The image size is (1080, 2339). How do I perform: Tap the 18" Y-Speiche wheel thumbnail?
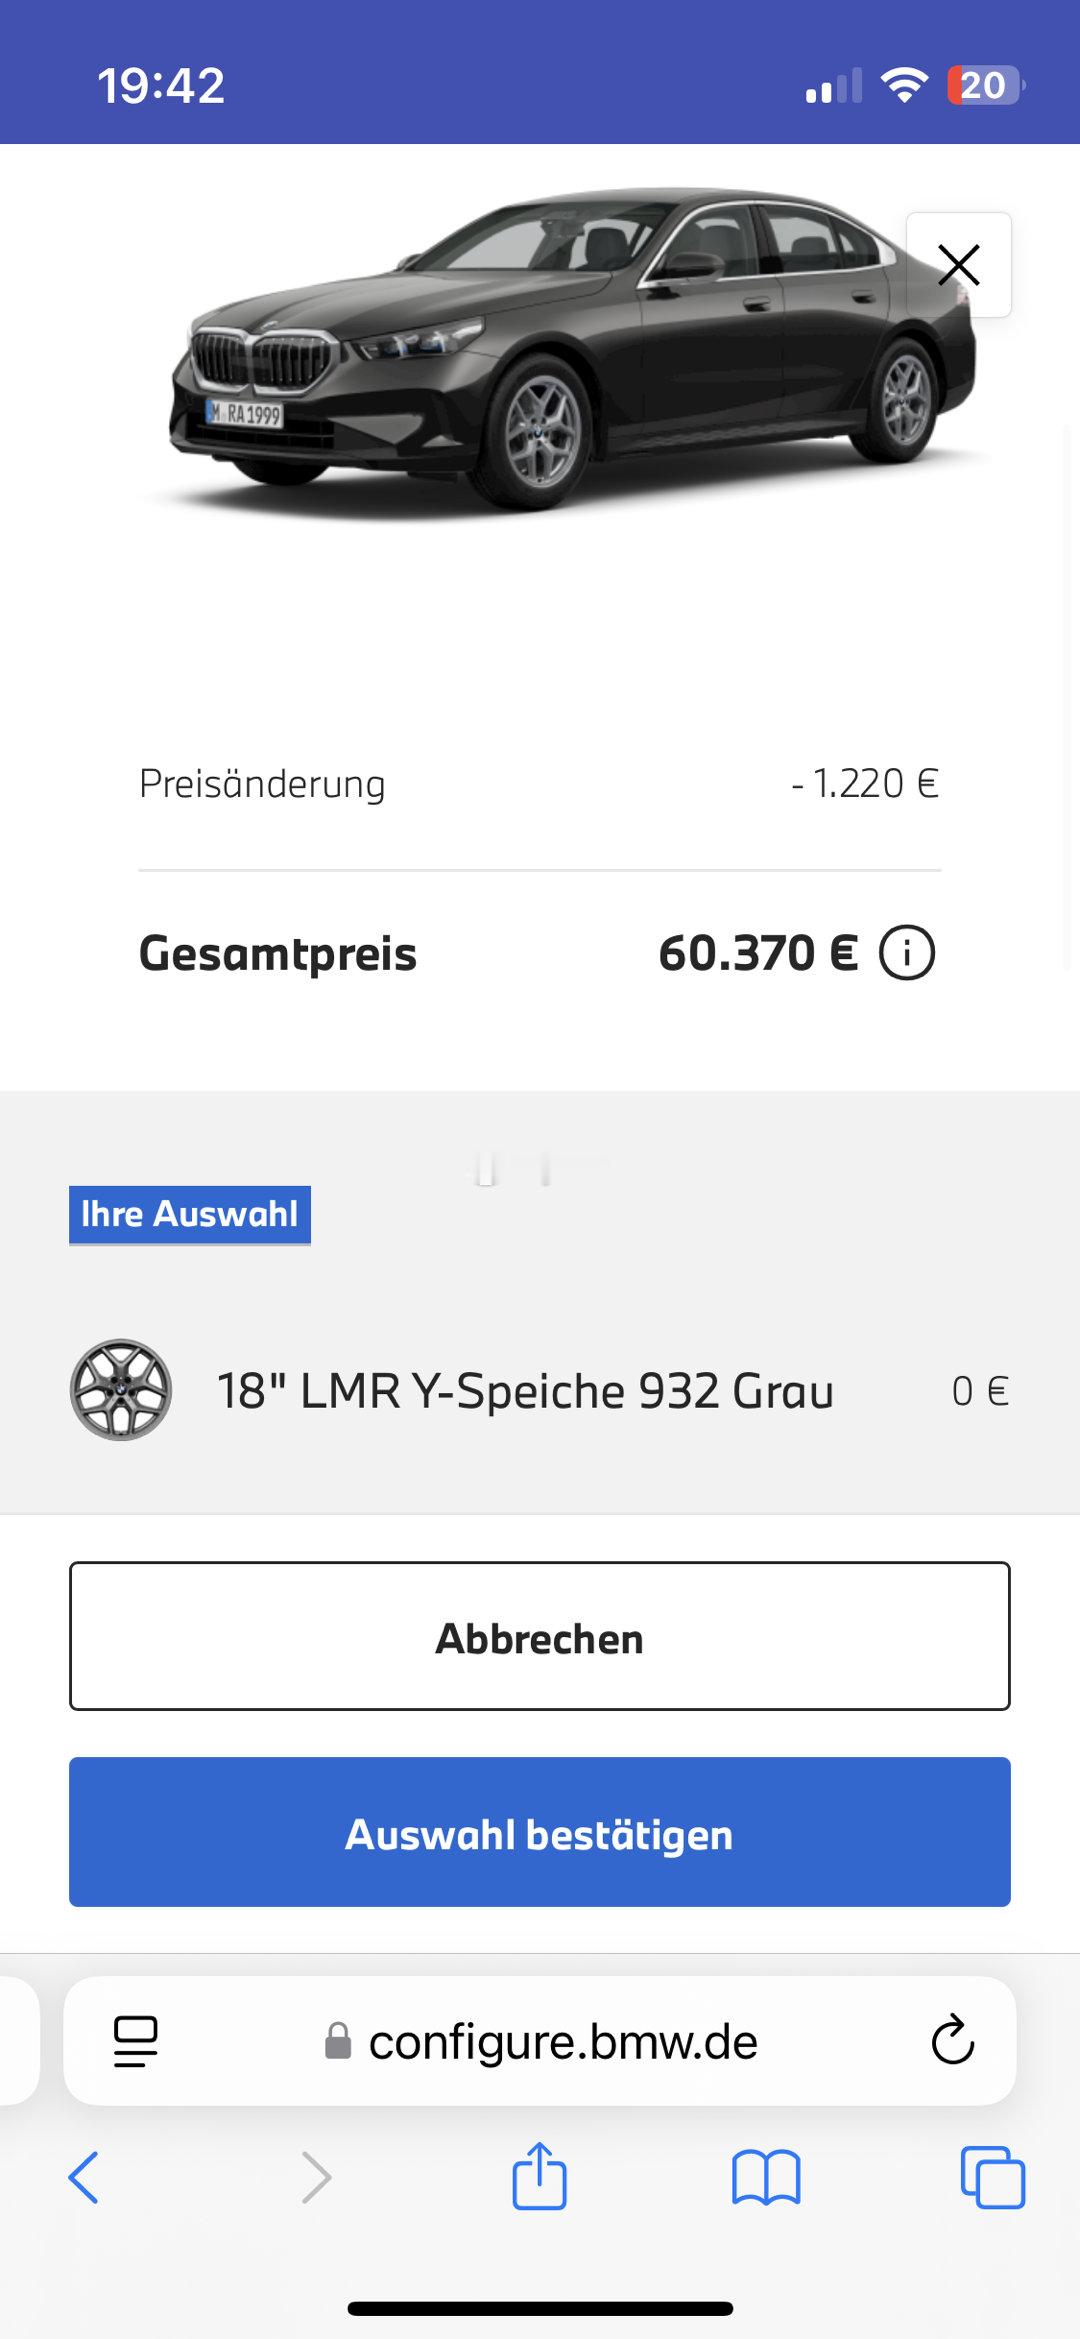click(121, 1390)
